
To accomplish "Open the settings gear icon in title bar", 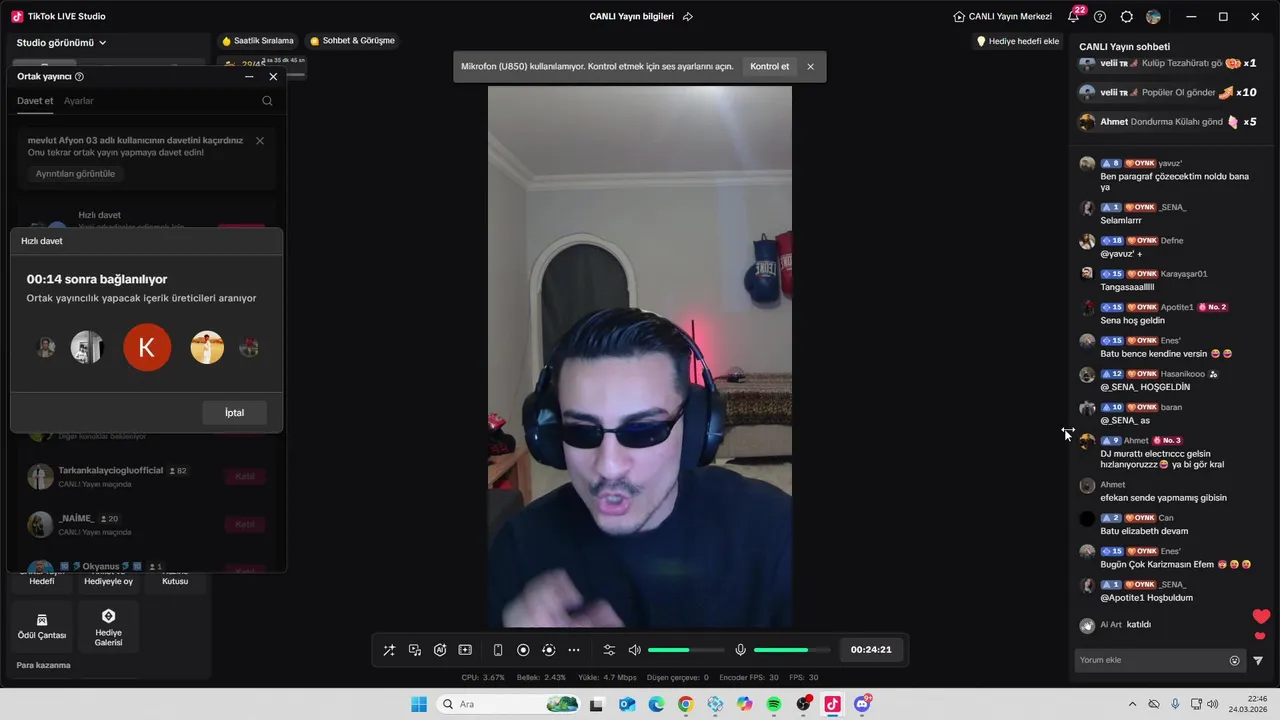I will pyautogui.click(x=1127, y=17).
